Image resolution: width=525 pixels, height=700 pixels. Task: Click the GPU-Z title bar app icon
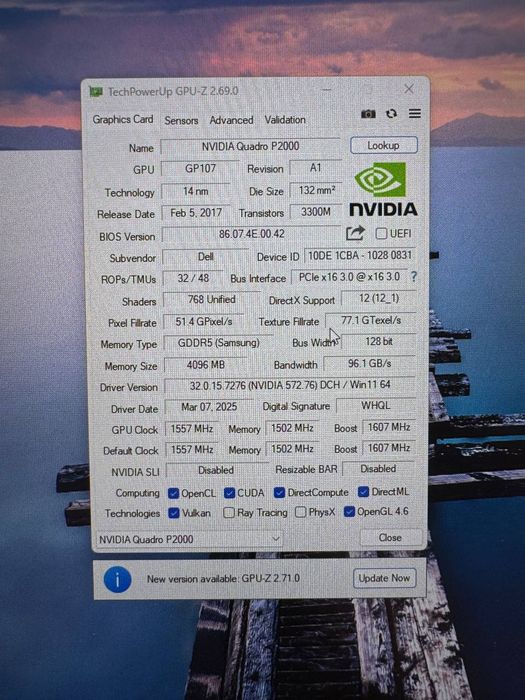coord(96,92)
